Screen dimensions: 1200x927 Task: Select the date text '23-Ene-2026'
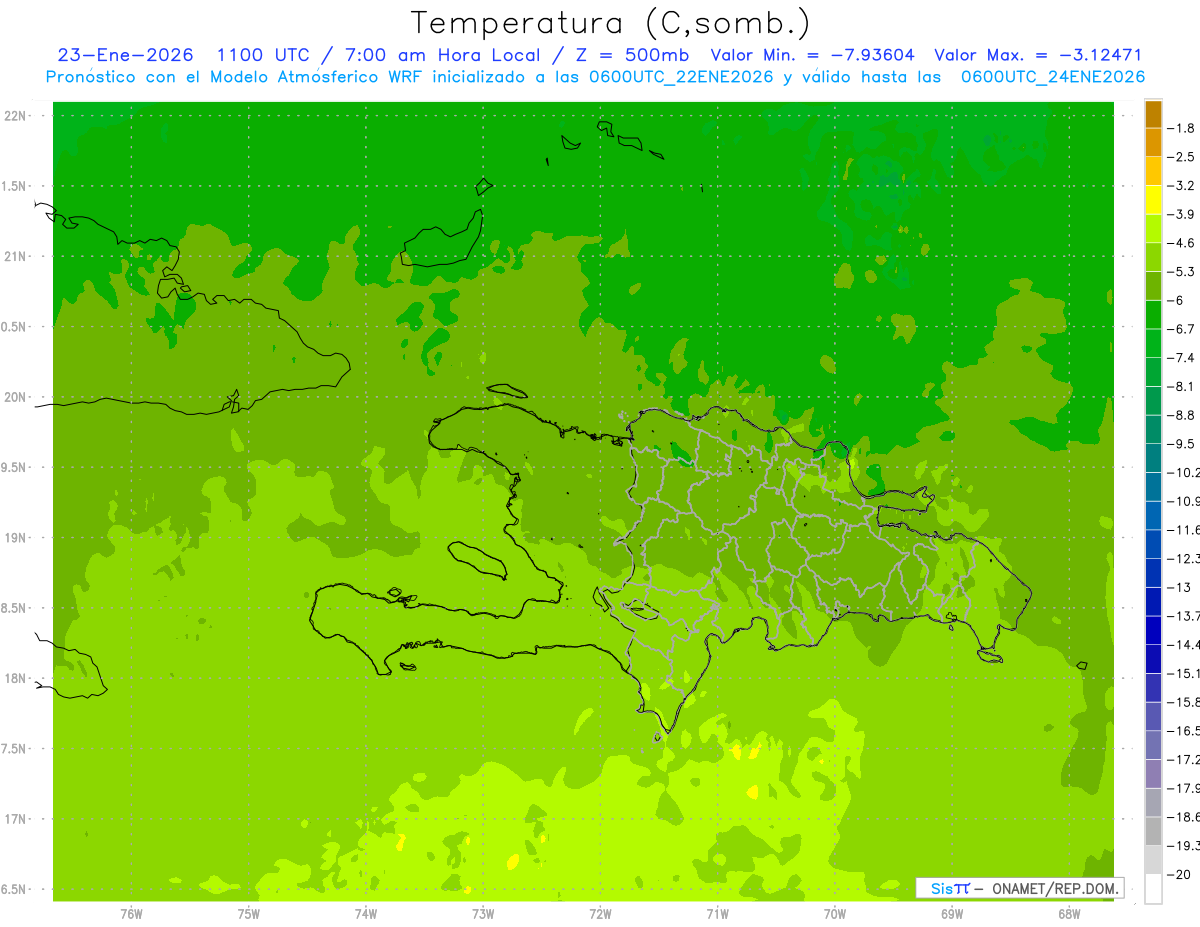125,55
